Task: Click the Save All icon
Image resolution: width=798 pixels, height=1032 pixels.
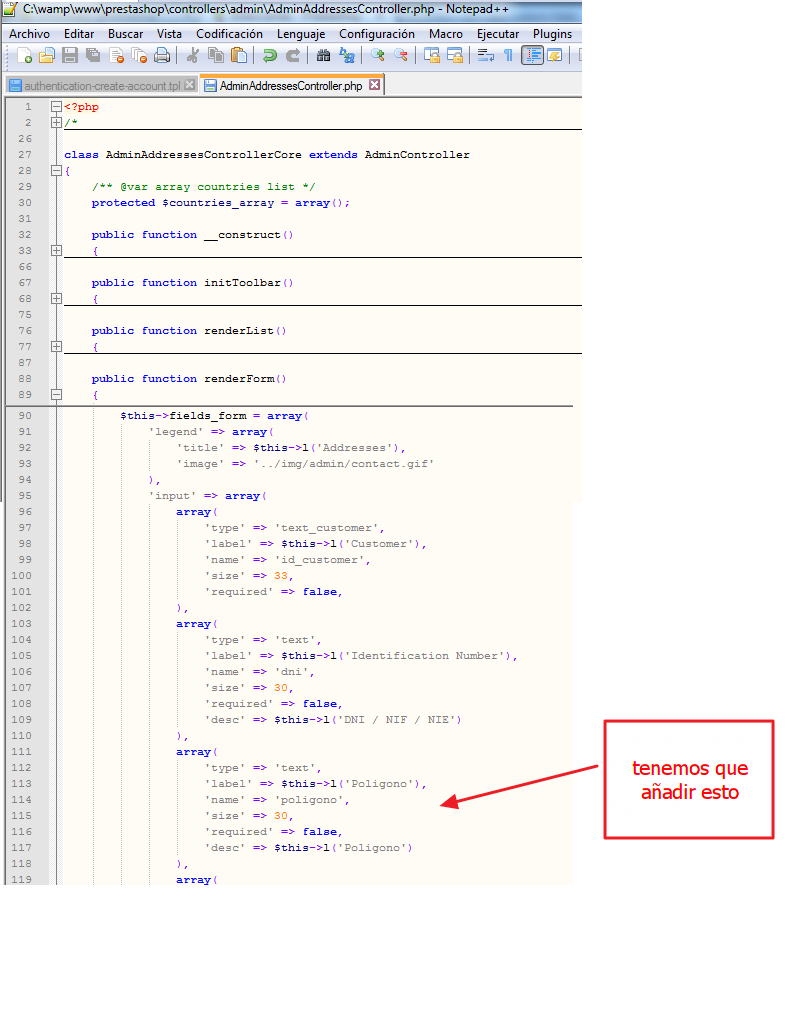Action: point(93,55)
